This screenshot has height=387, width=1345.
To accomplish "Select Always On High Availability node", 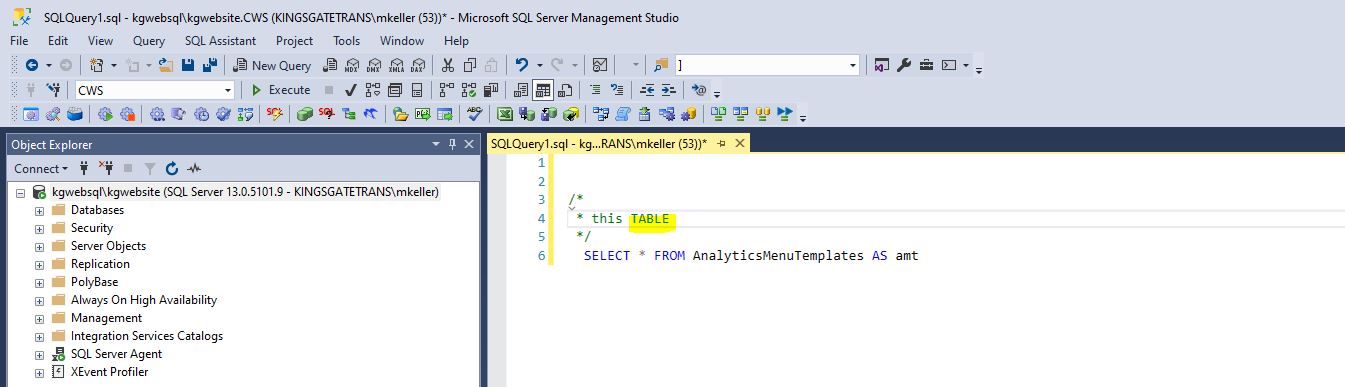I will [x=143, y=300].
